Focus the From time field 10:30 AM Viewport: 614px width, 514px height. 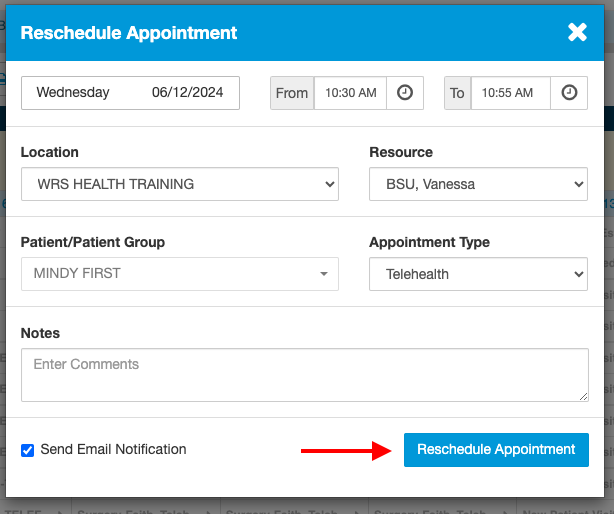tap(352, 93)
